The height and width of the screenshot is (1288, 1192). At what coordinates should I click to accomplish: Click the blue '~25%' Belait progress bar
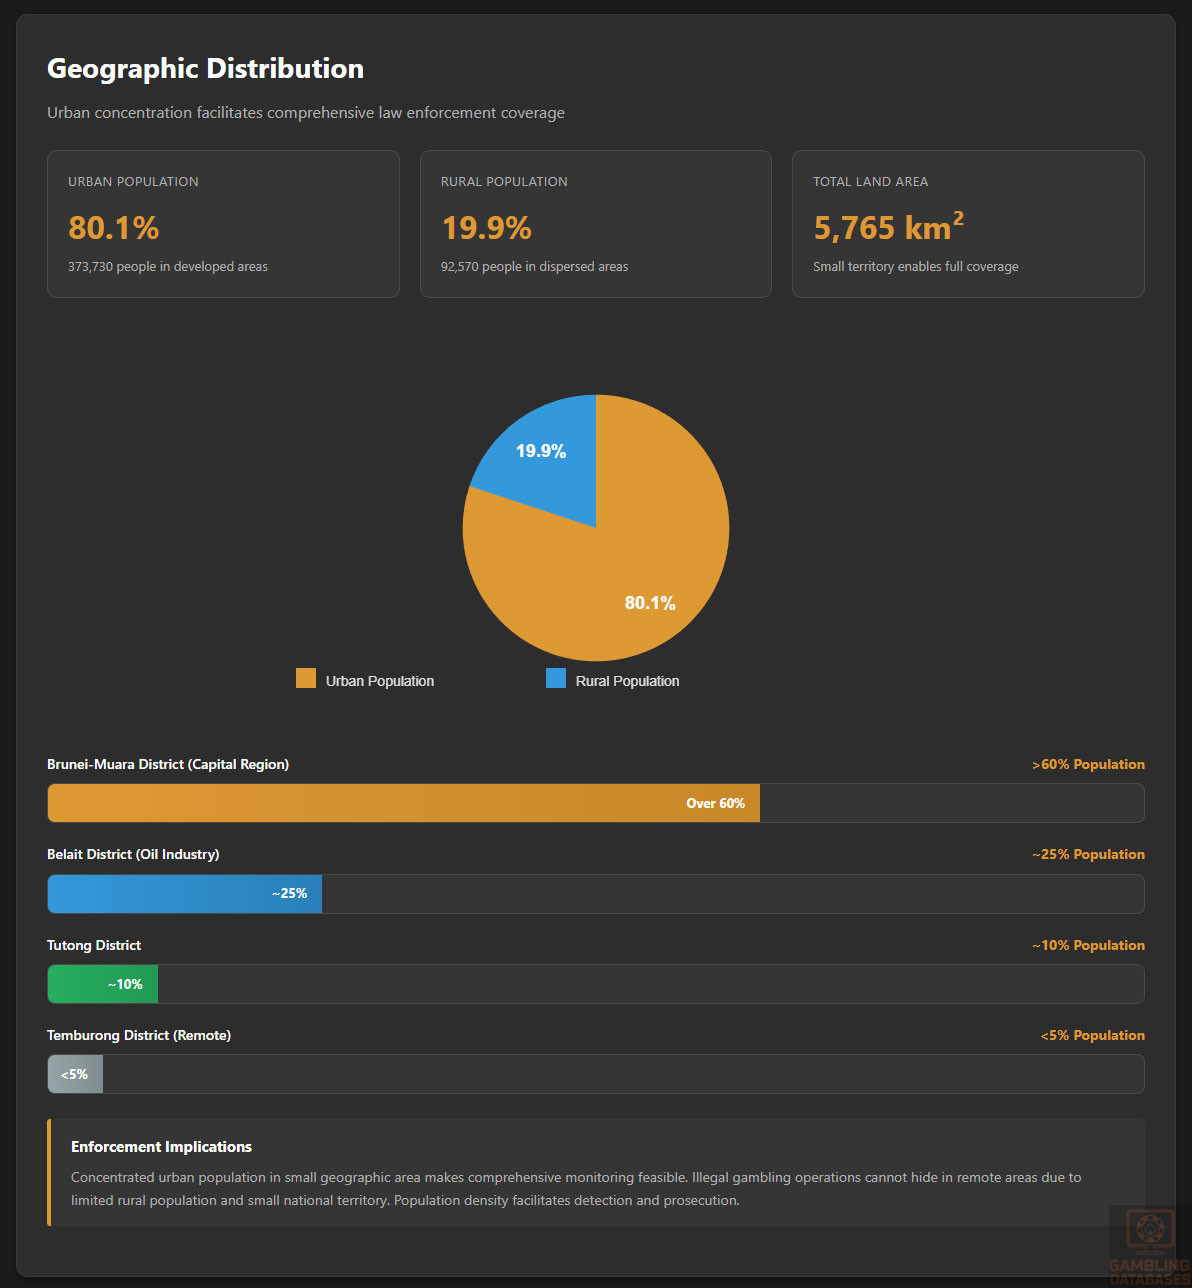184,894
